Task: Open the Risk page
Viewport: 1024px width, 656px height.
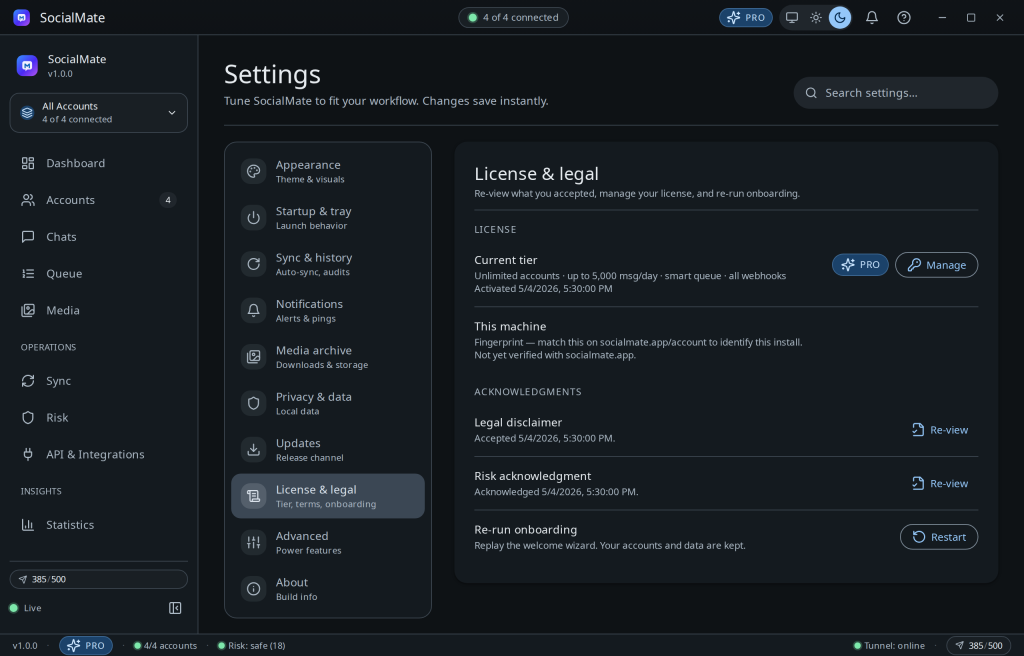Action: (x=99, y=418)
